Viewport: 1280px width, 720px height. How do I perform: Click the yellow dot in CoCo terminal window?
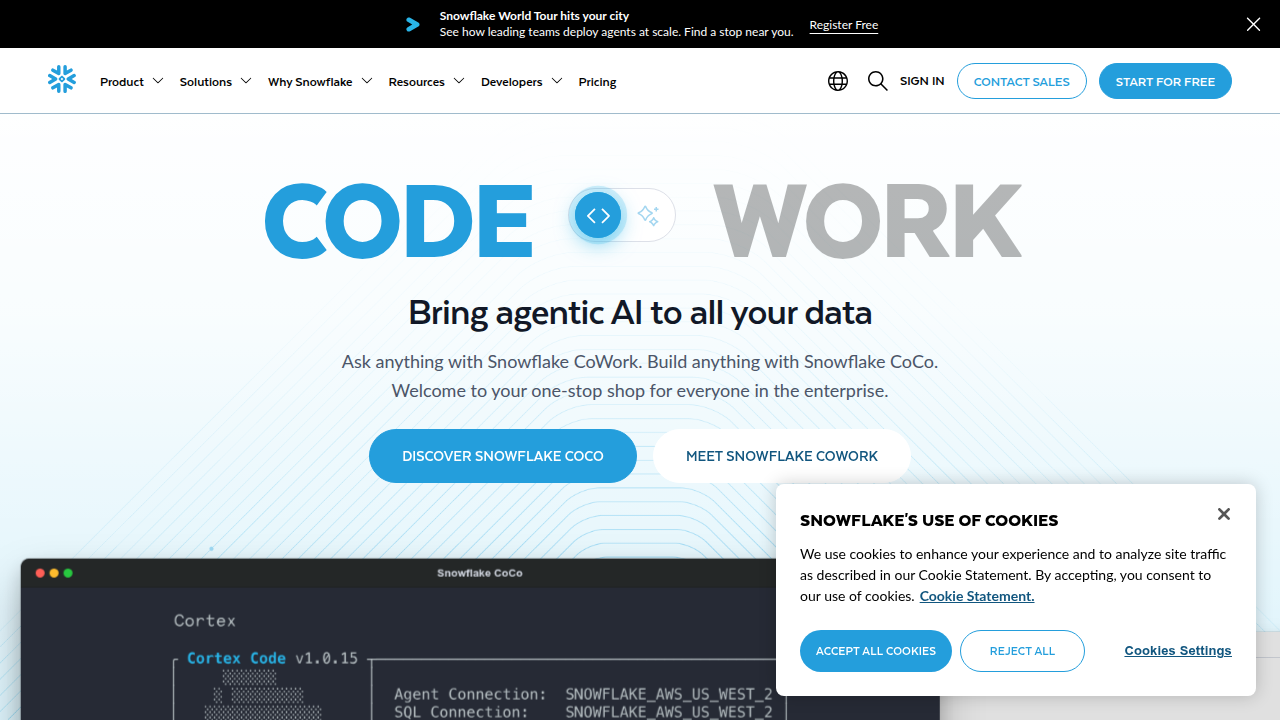coord(54,573)
